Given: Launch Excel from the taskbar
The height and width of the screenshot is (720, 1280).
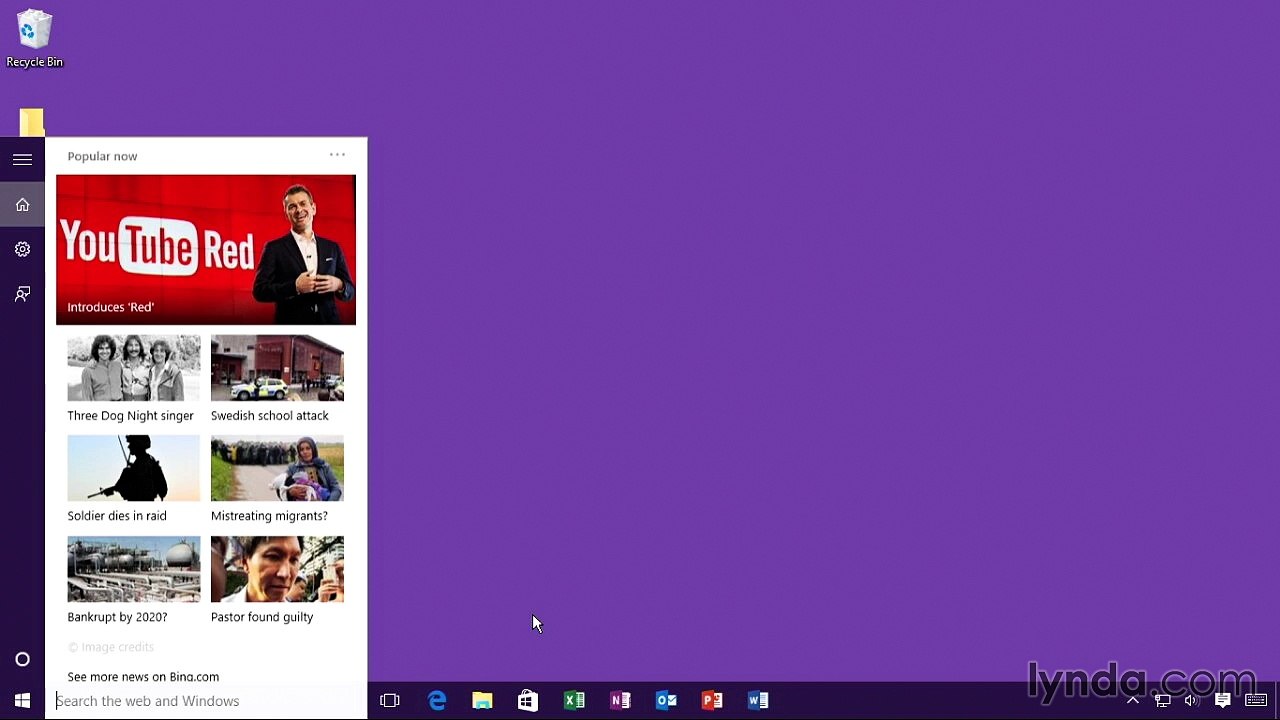Looking at the screenshot, I should coord(574,701).
